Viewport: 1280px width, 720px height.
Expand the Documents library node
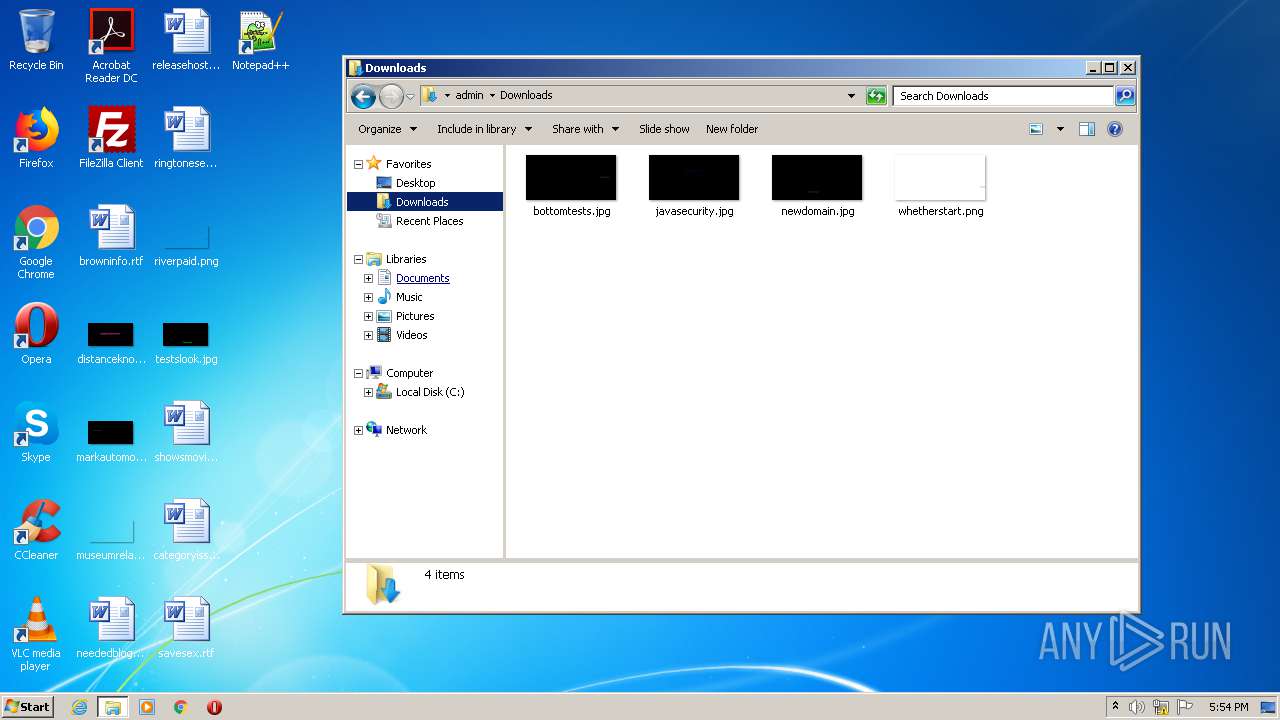[x=368, y=278]
